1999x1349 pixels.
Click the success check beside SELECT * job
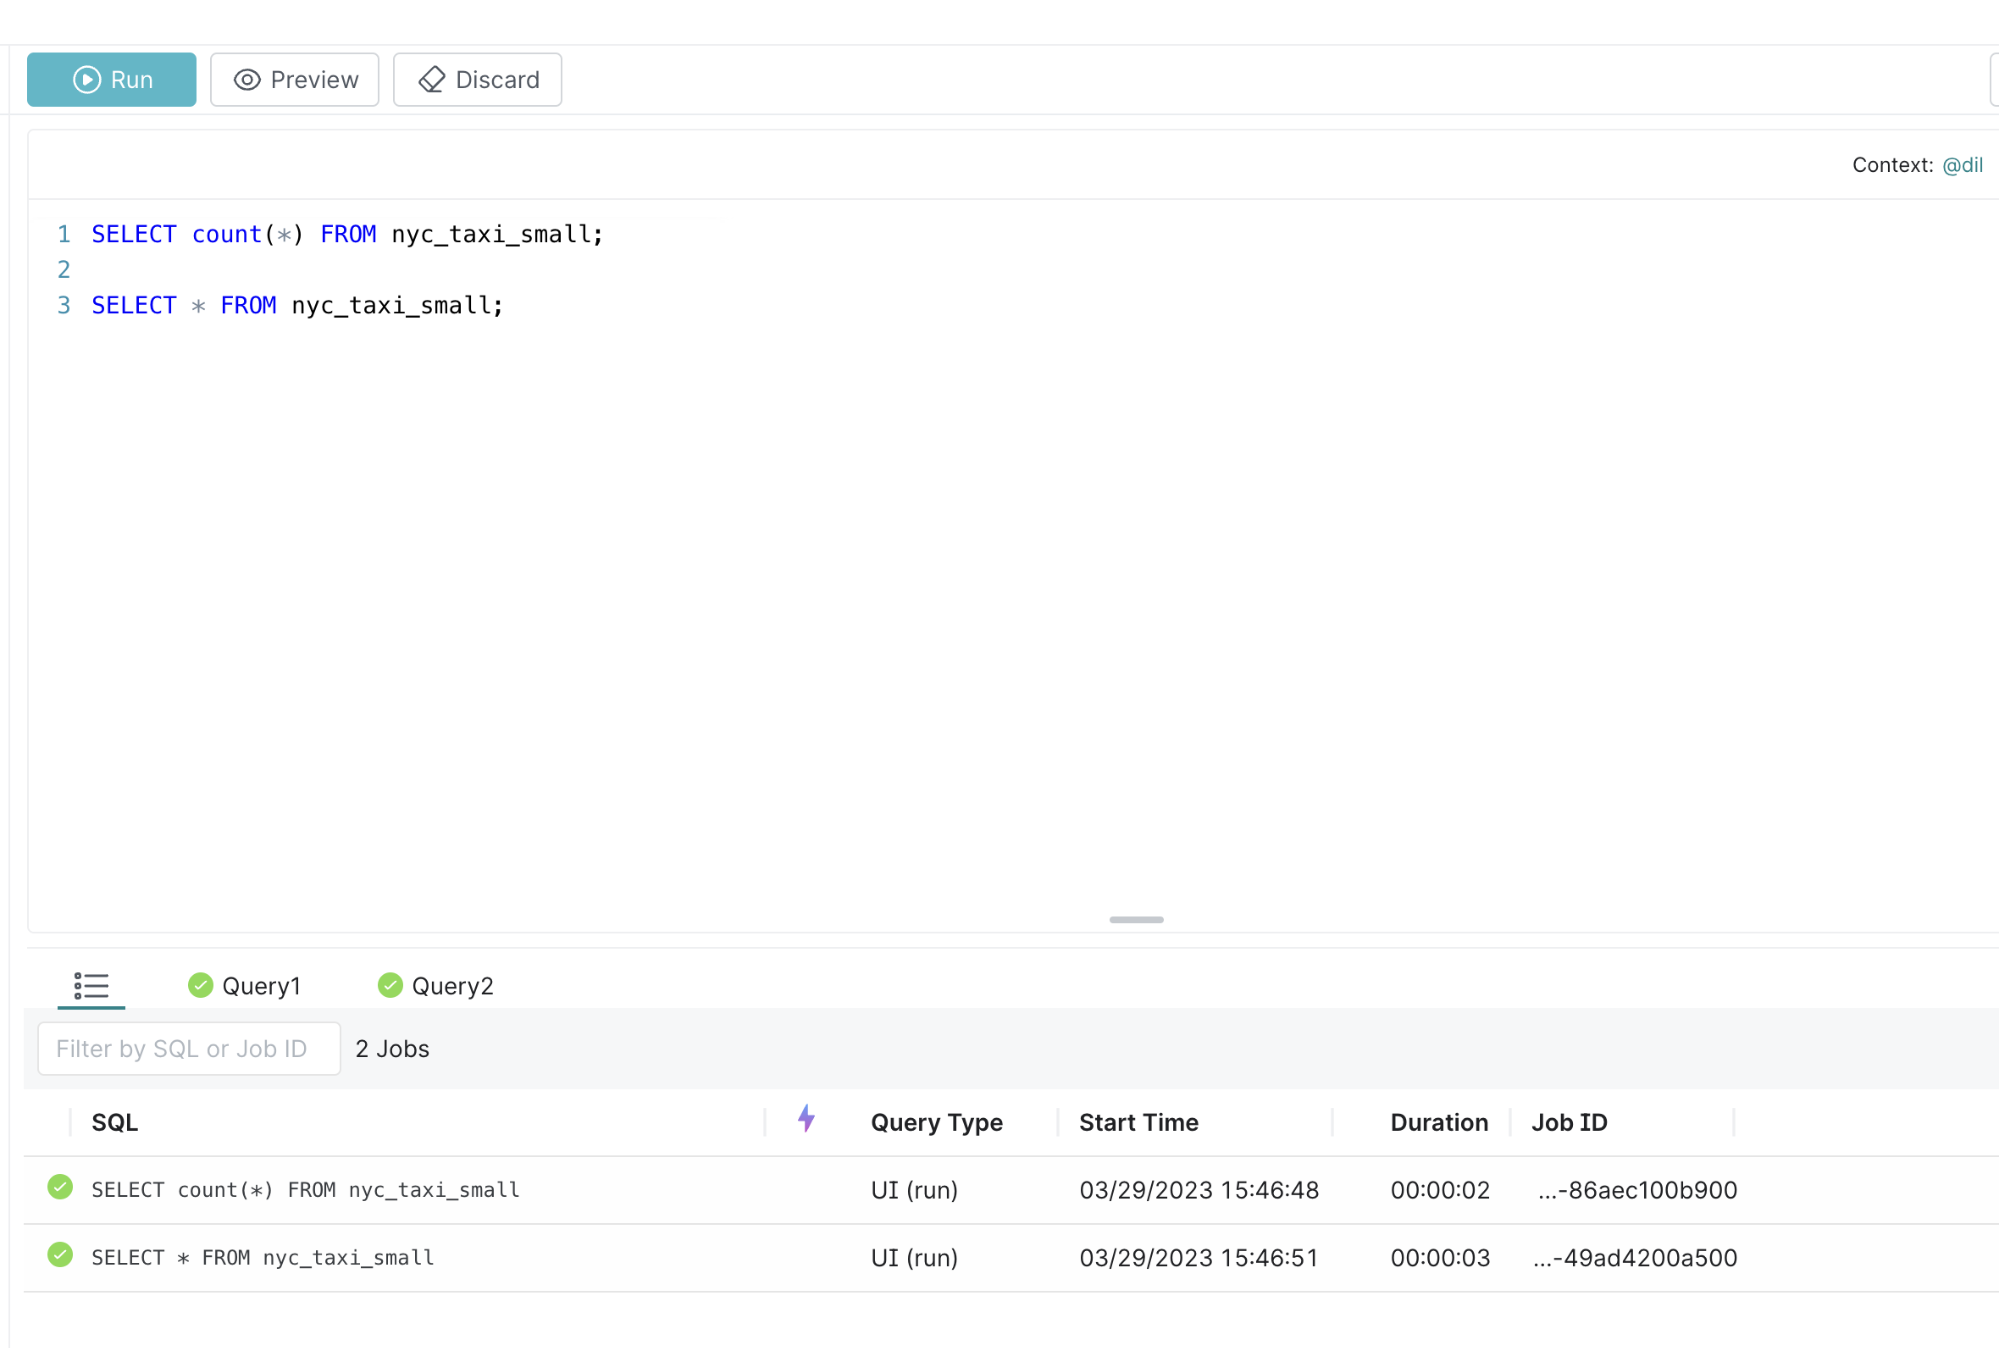[59, 1257]
